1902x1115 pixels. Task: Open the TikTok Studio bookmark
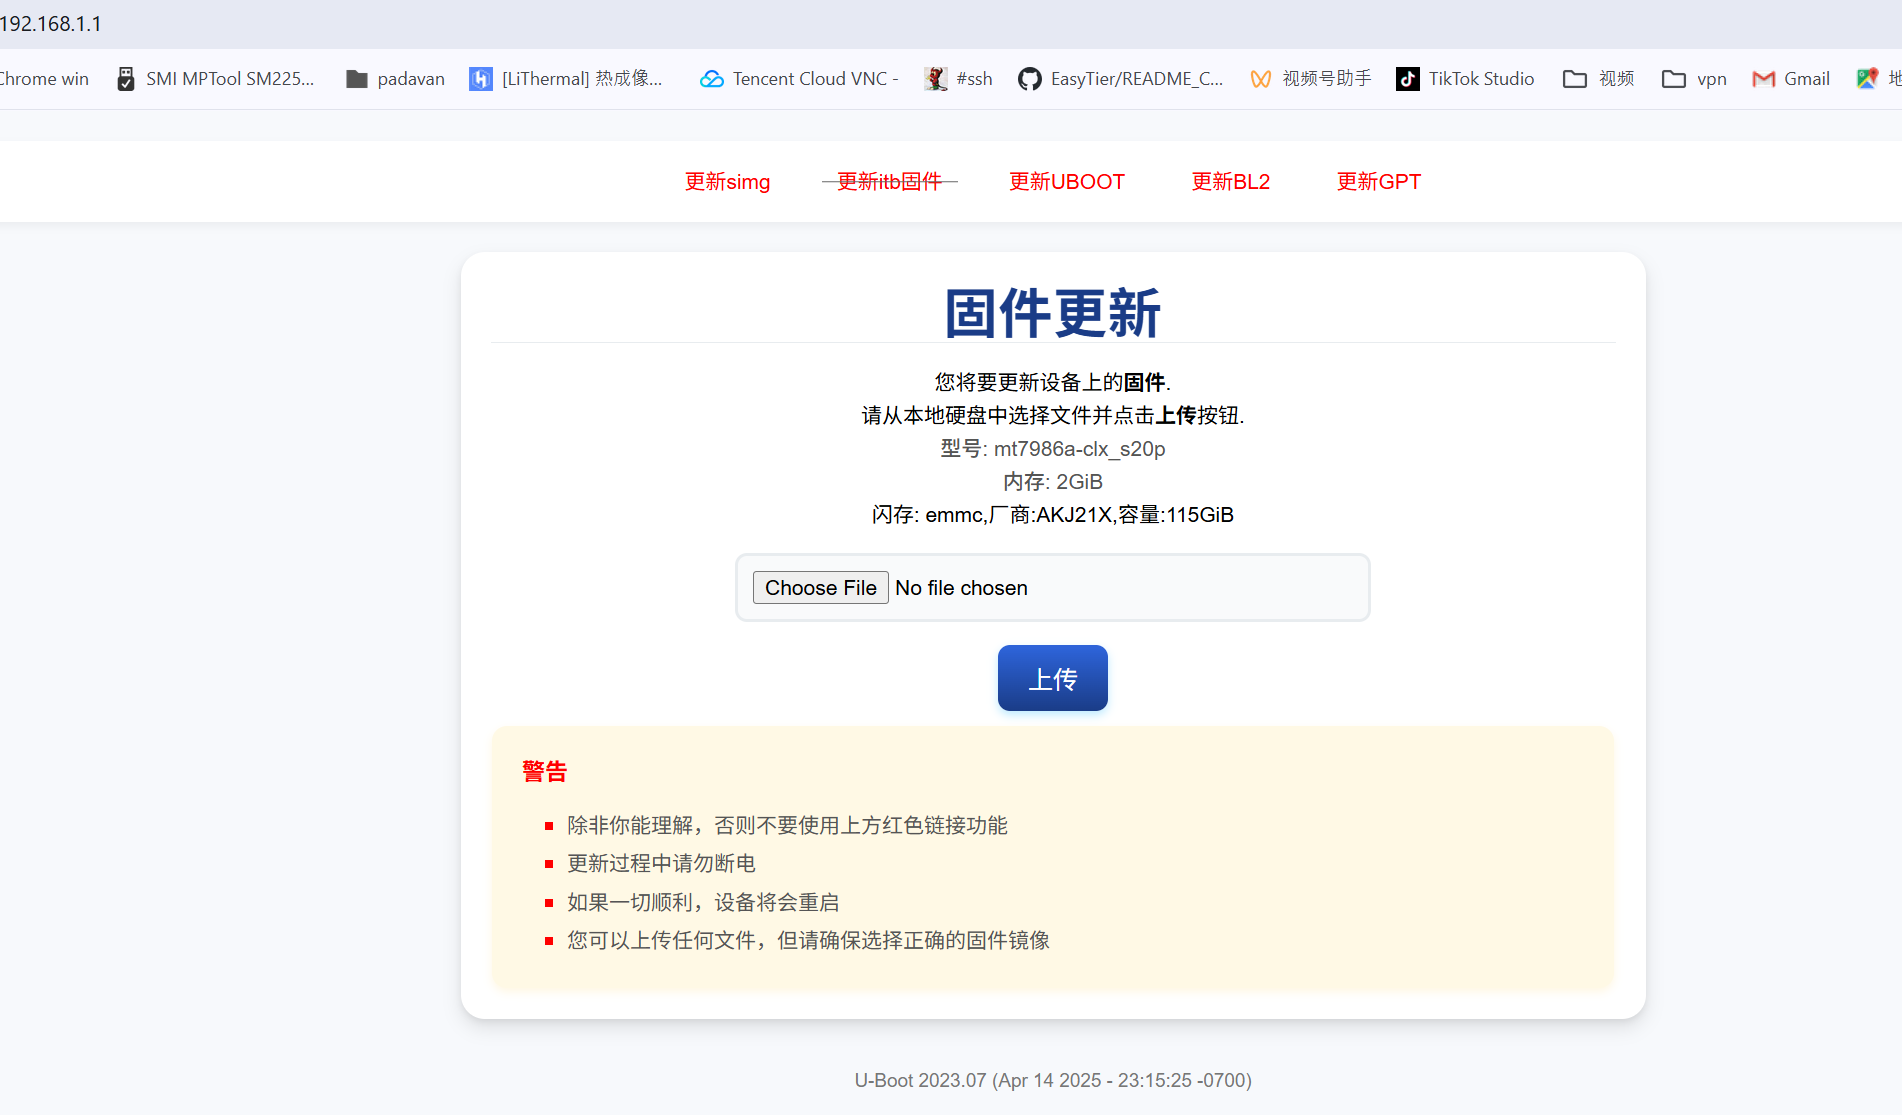point(1465,79)
